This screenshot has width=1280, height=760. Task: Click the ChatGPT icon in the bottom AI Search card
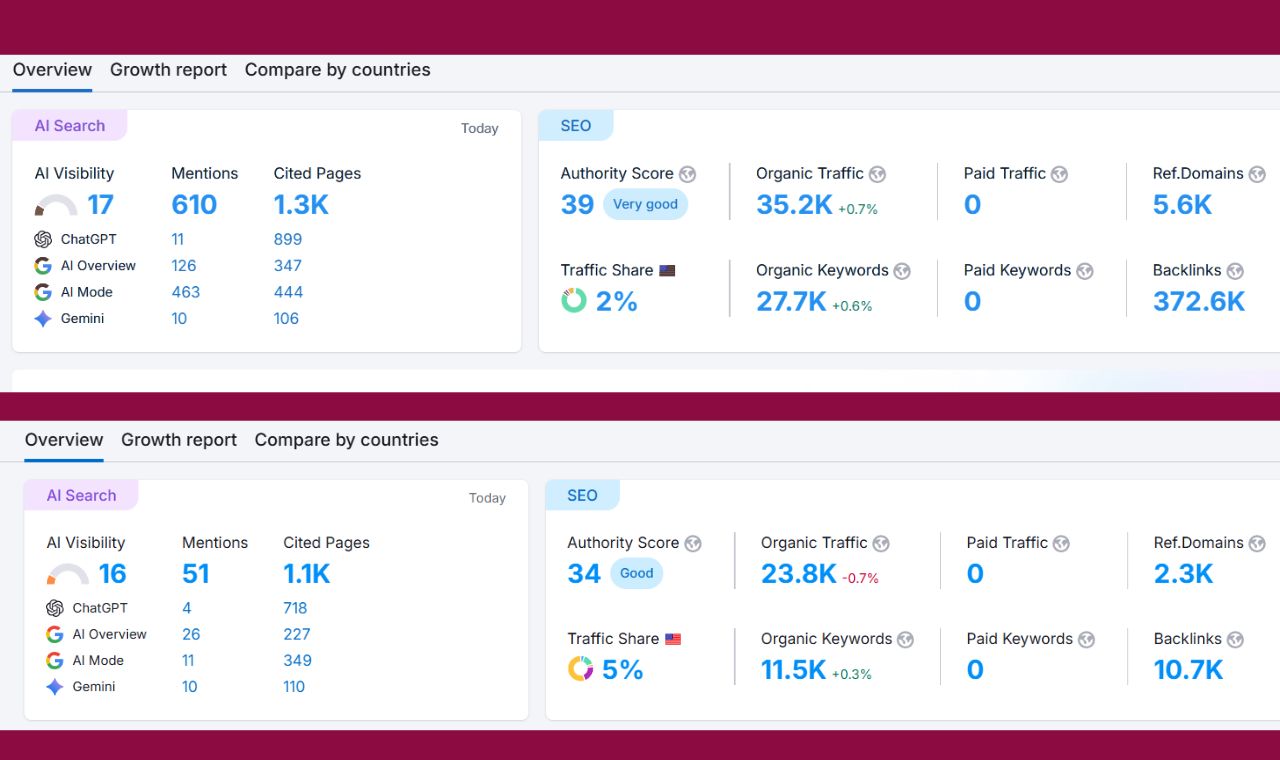click(55, 608)
